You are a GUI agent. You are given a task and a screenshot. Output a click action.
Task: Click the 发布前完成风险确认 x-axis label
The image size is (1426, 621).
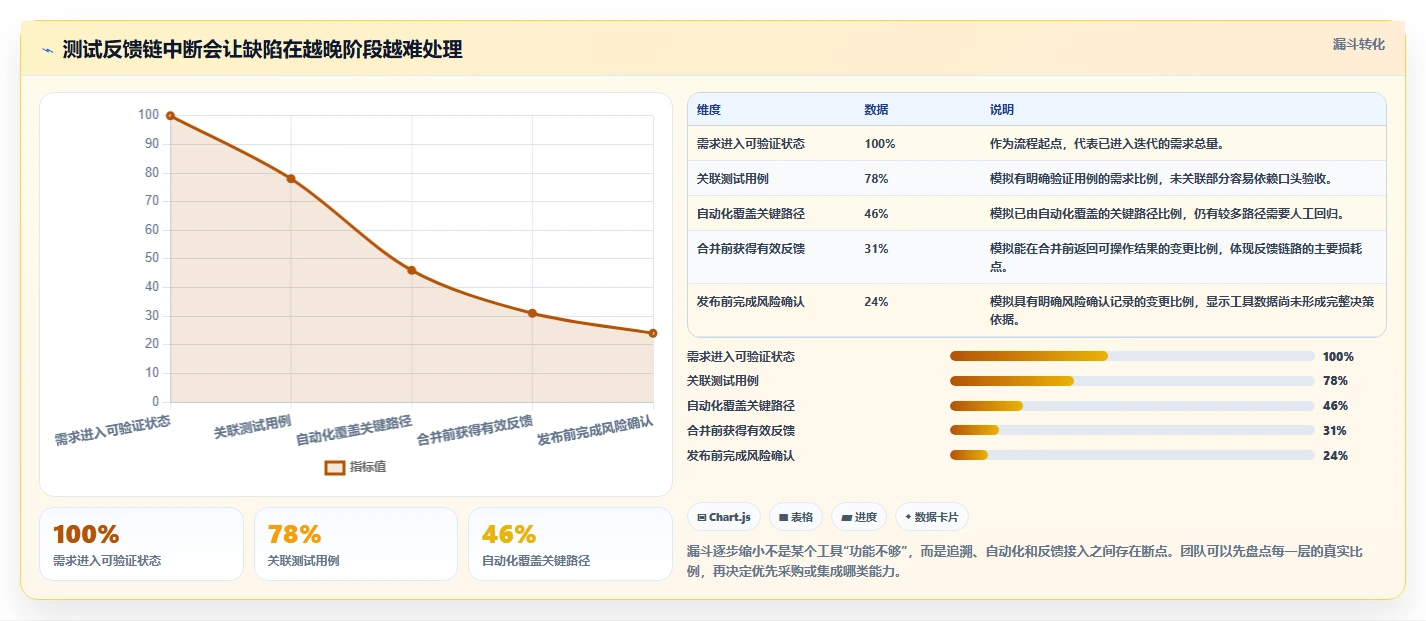click(595, 431)
